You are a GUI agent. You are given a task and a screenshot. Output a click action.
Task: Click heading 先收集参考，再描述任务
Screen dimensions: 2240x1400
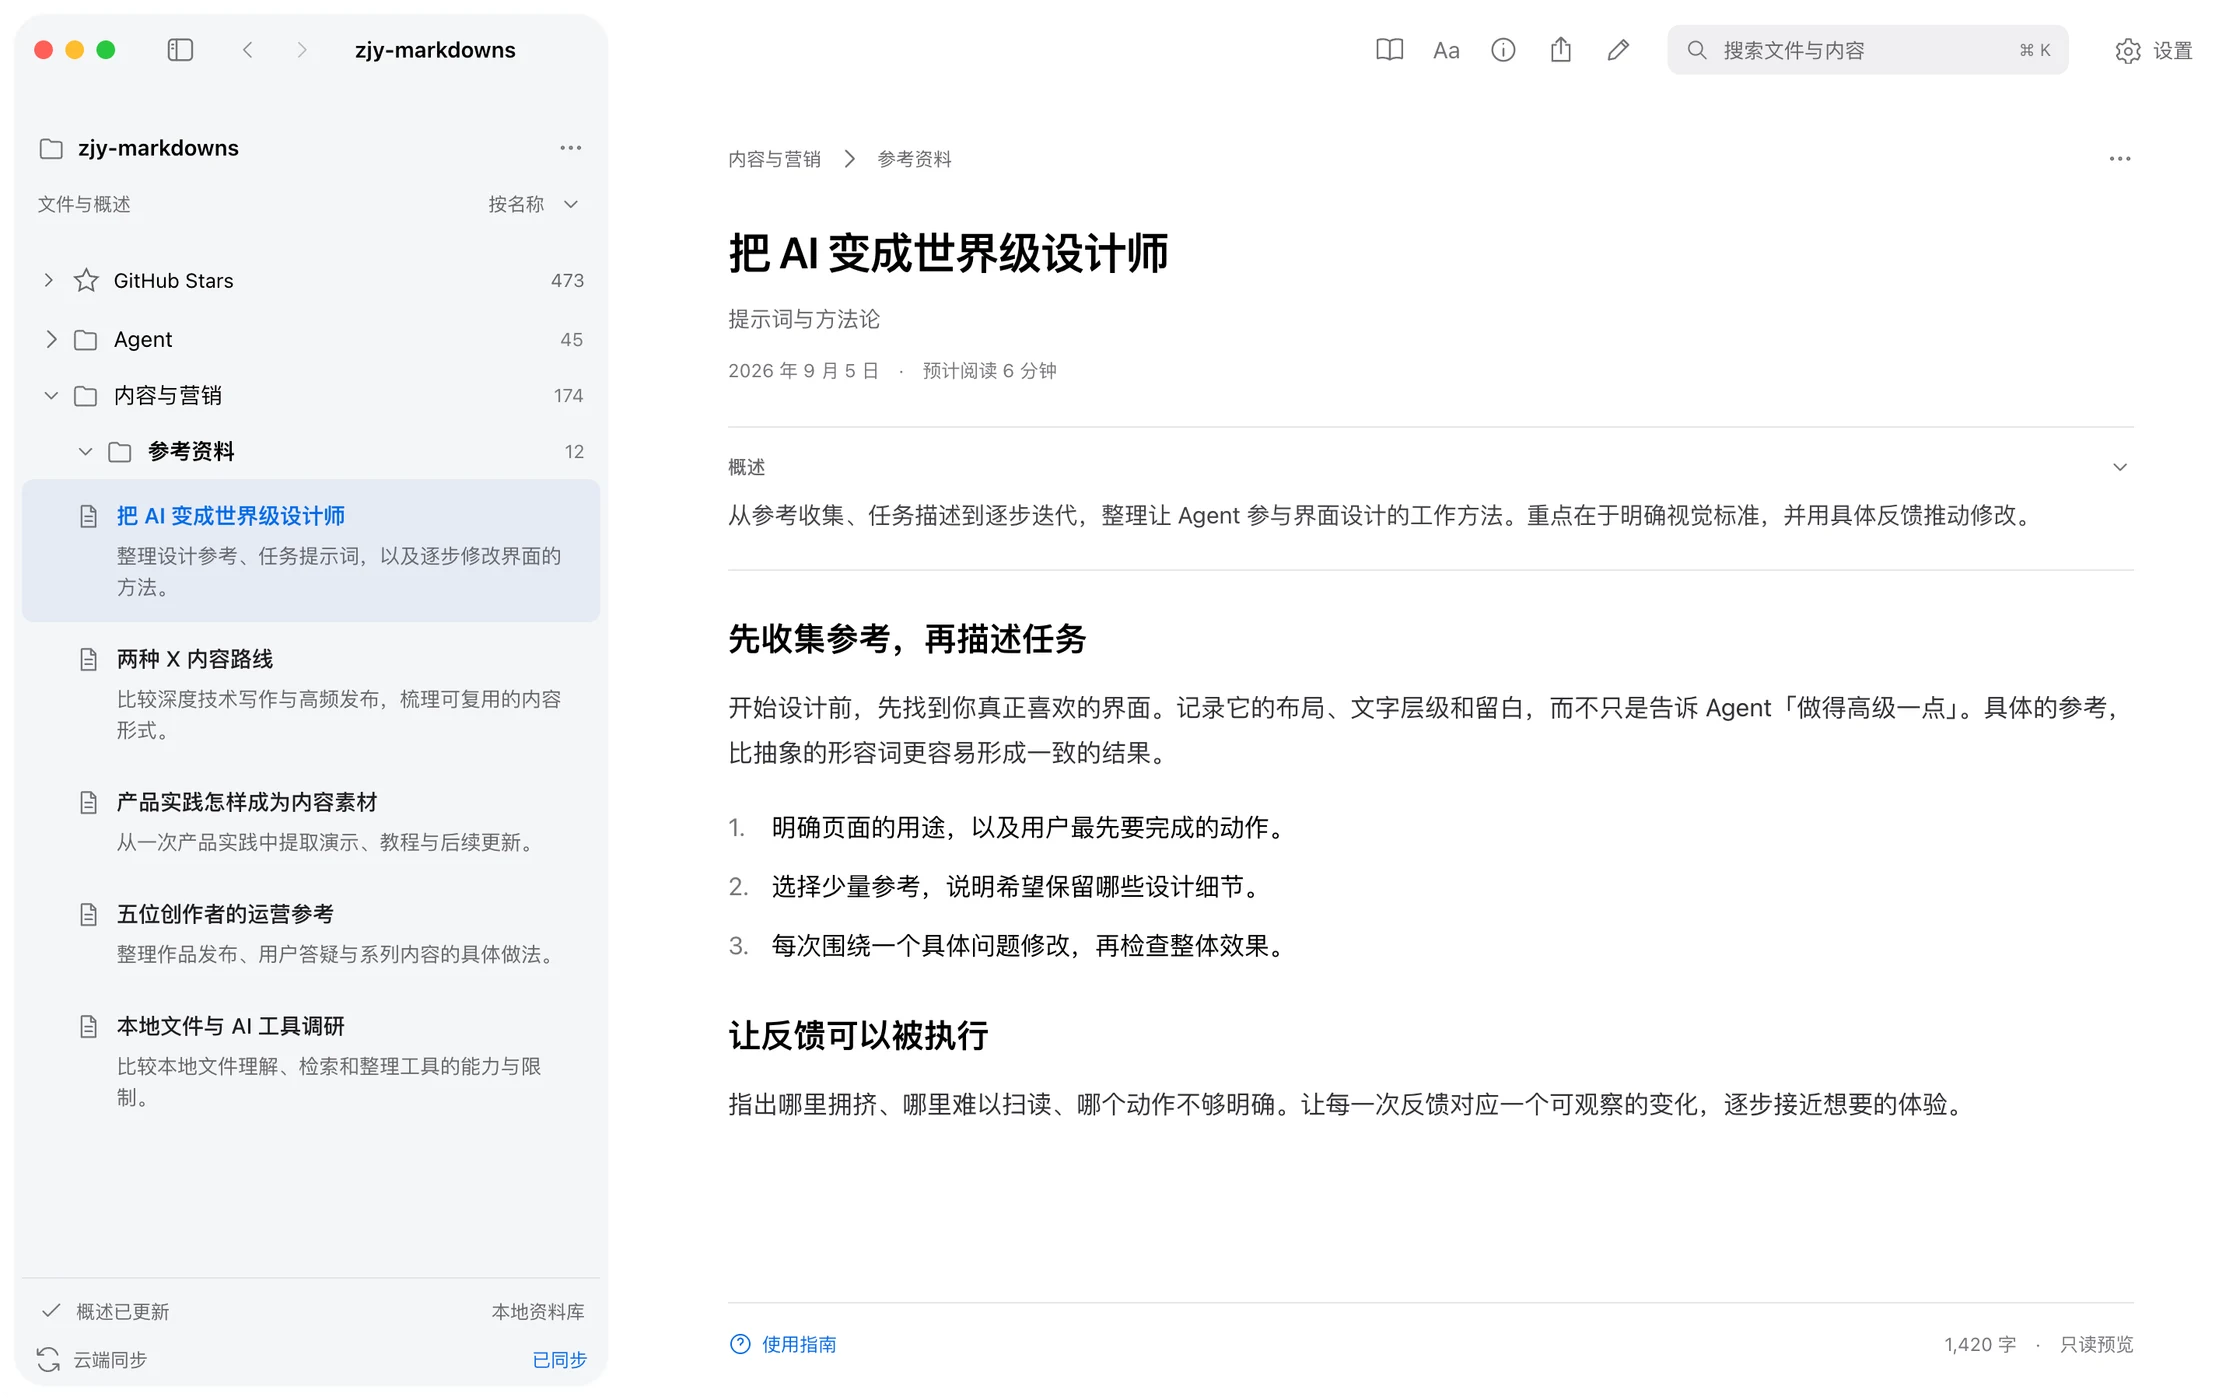907,638
